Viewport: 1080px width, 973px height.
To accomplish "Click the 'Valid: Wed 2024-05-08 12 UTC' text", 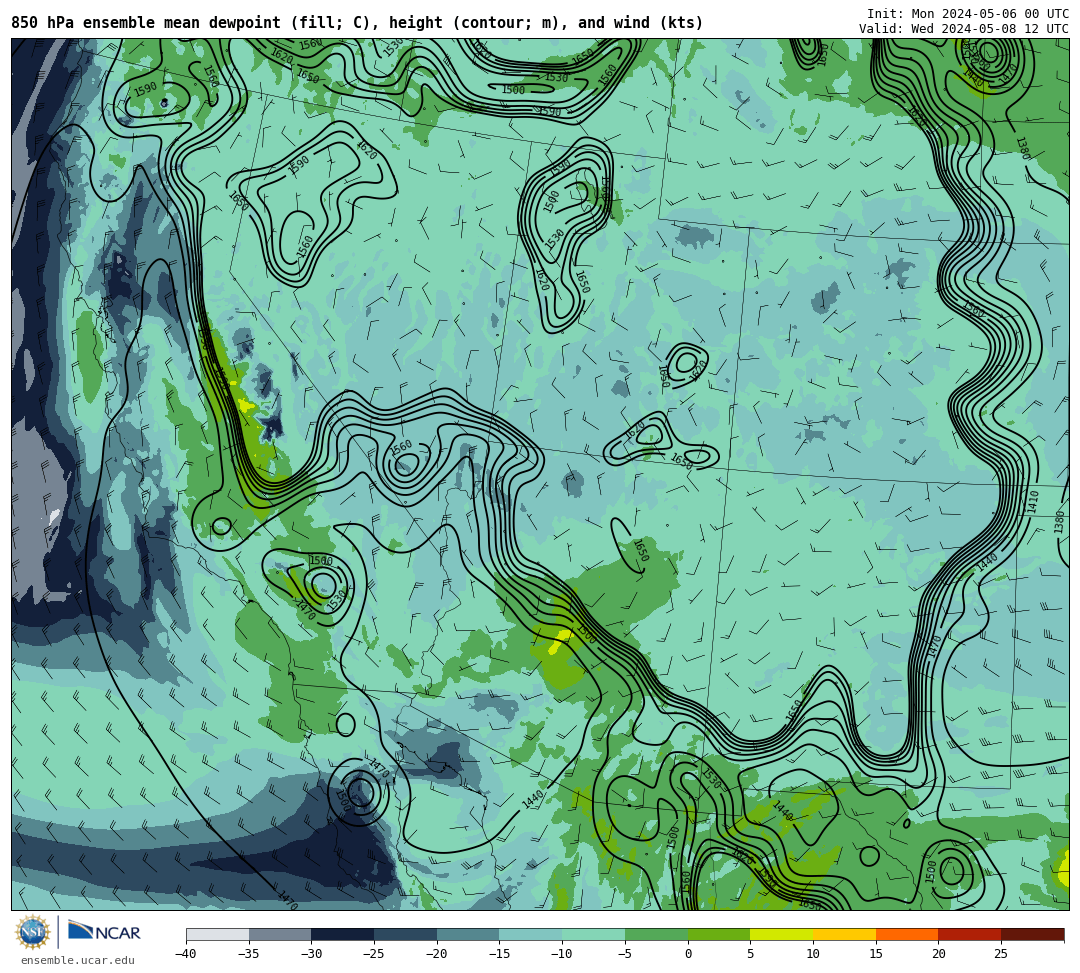I will [x=964, y=28].
